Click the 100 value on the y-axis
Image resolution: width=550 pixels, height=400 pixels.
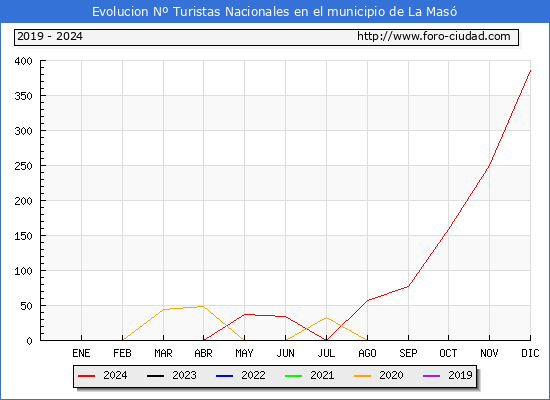23,271
